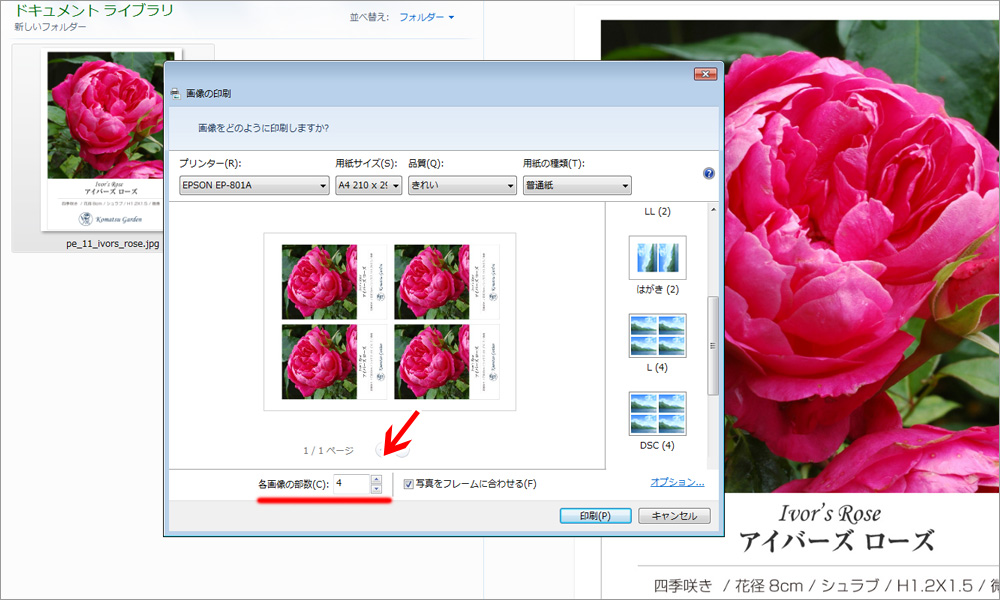1000x600 pixels.
Task: Select the LL (2) layout thumbnail
Action: (656, 212)
